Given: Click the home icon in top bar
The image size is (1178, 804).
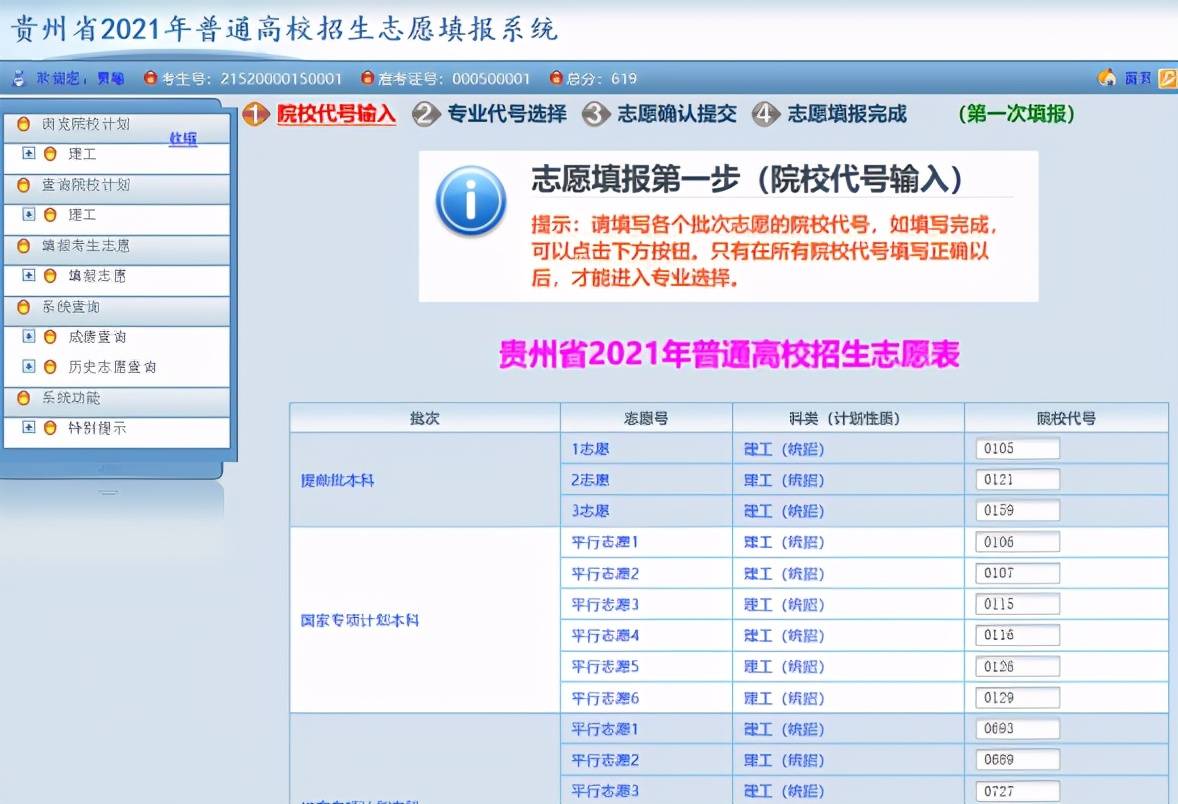Looking at the screenshot, I should point(1107,78).
